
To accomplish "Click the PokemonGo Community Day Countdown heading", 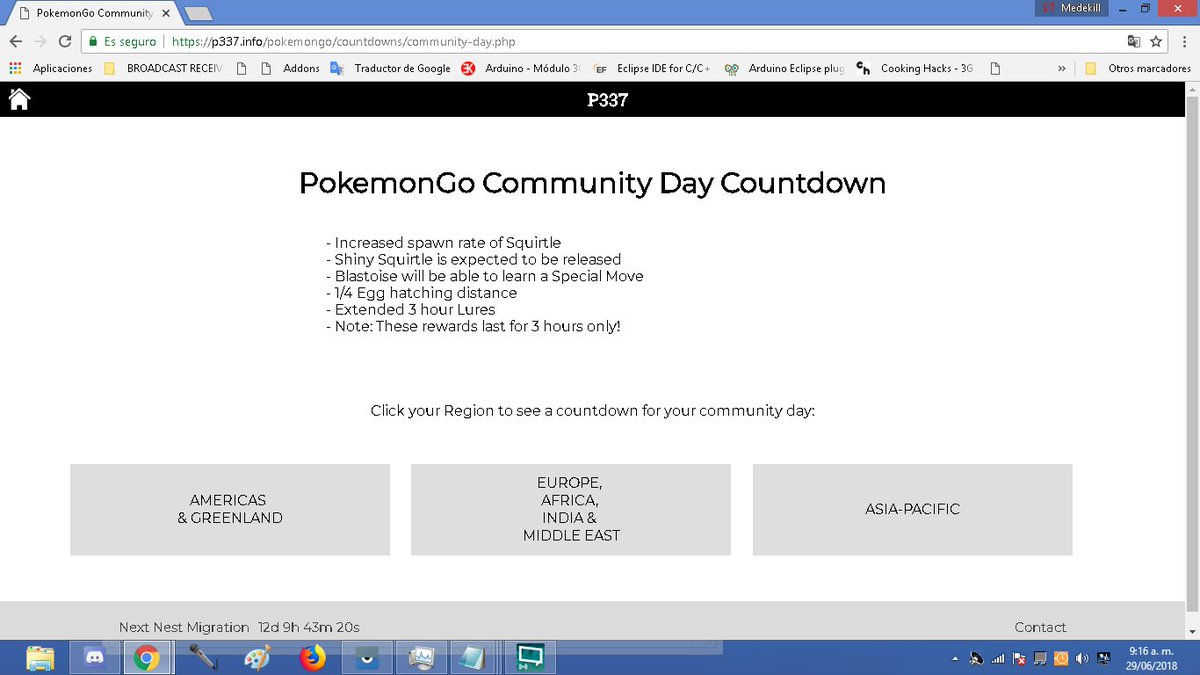I will 592,184.
